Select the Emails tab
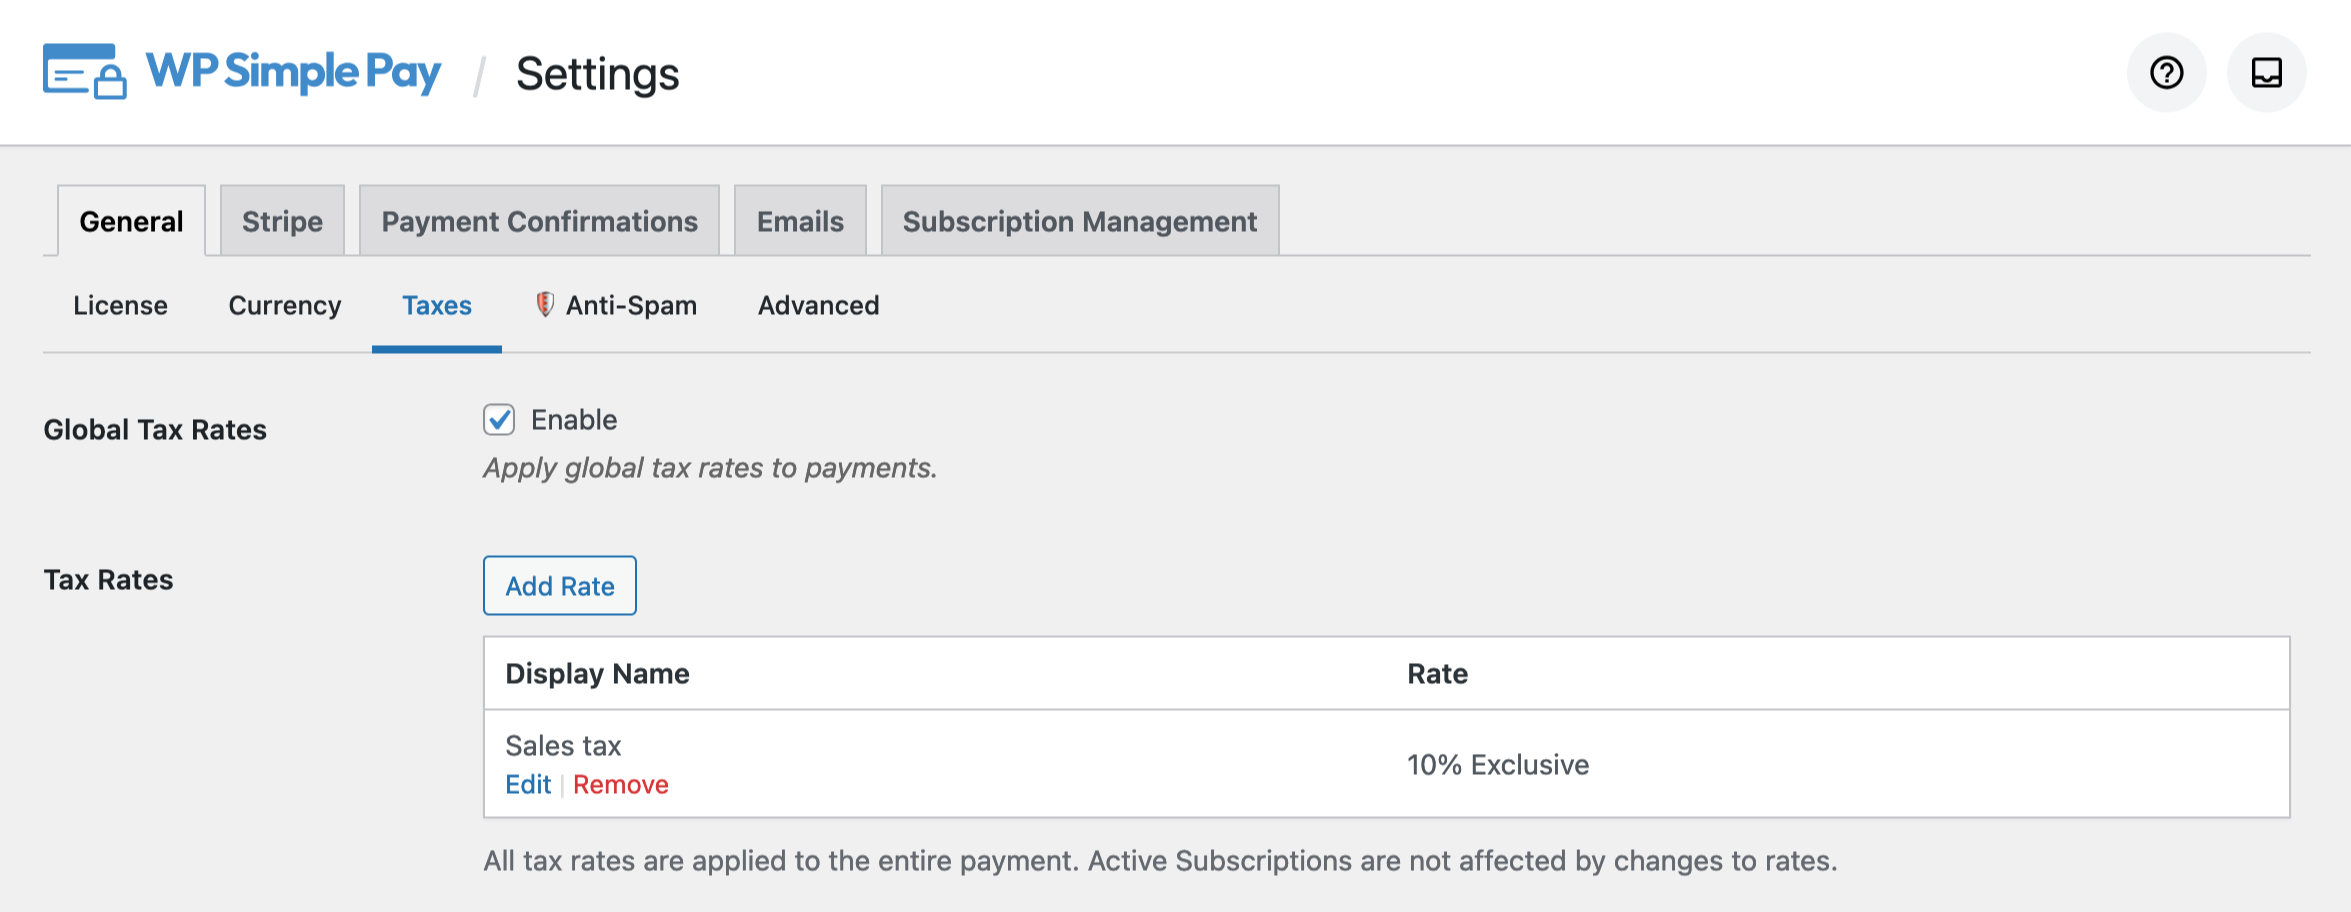The width and height of the screenshot is (2351, 912). click(800, 221)
